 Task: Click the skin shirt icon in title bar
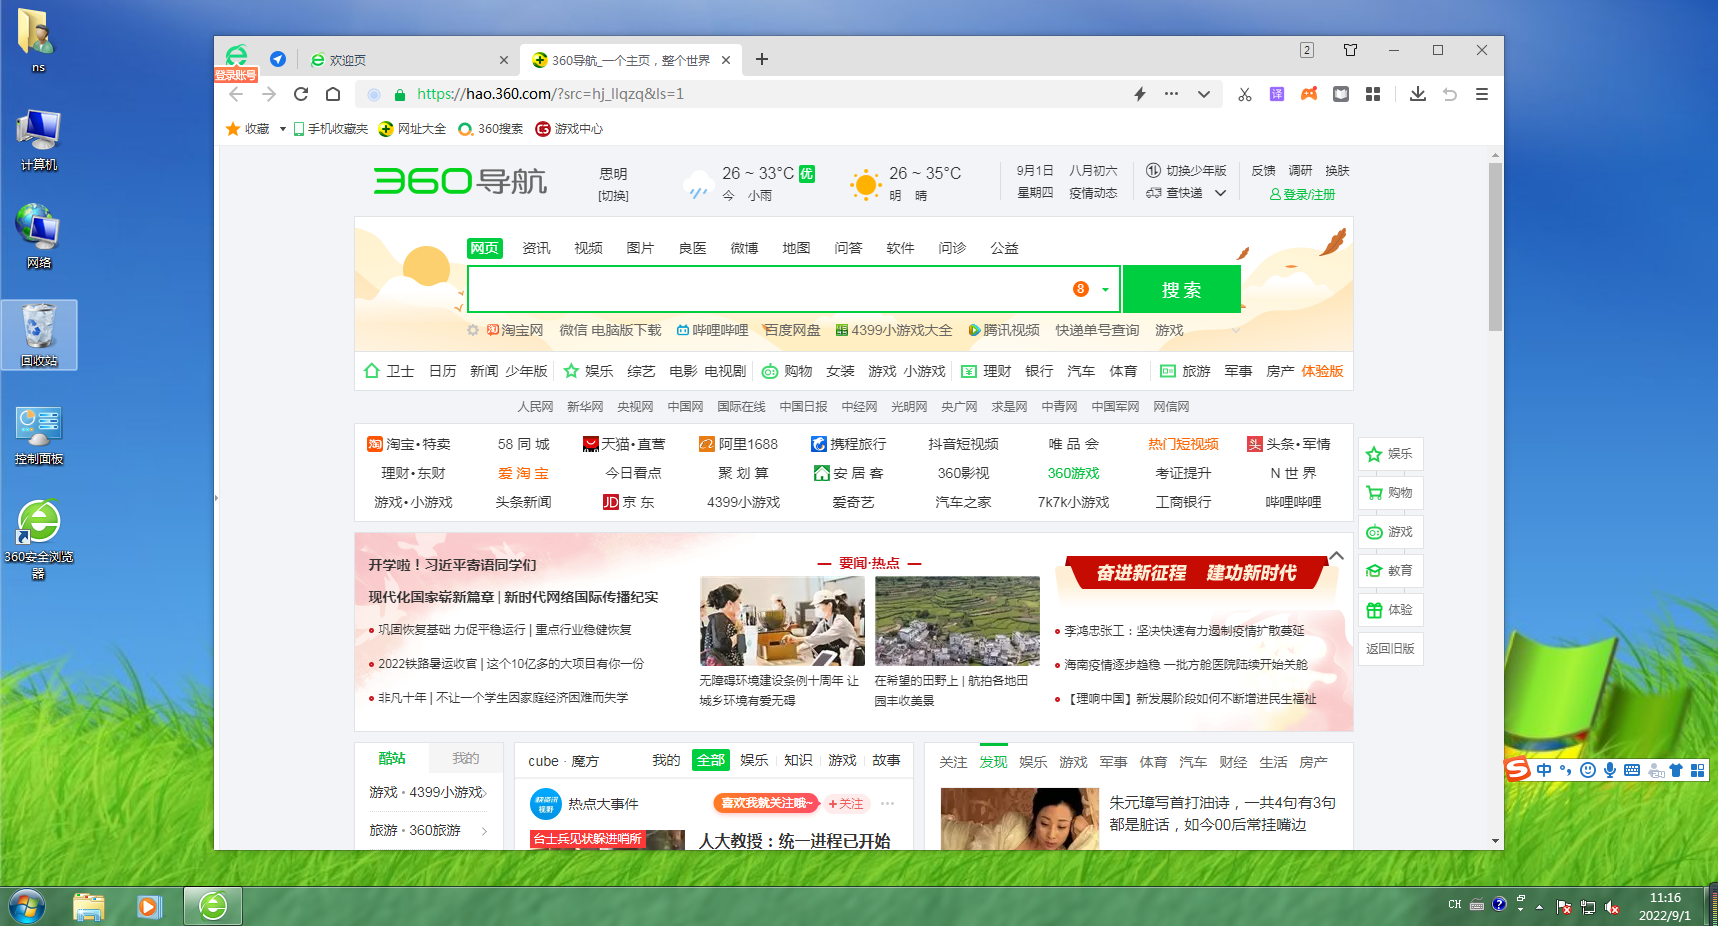1350,50
